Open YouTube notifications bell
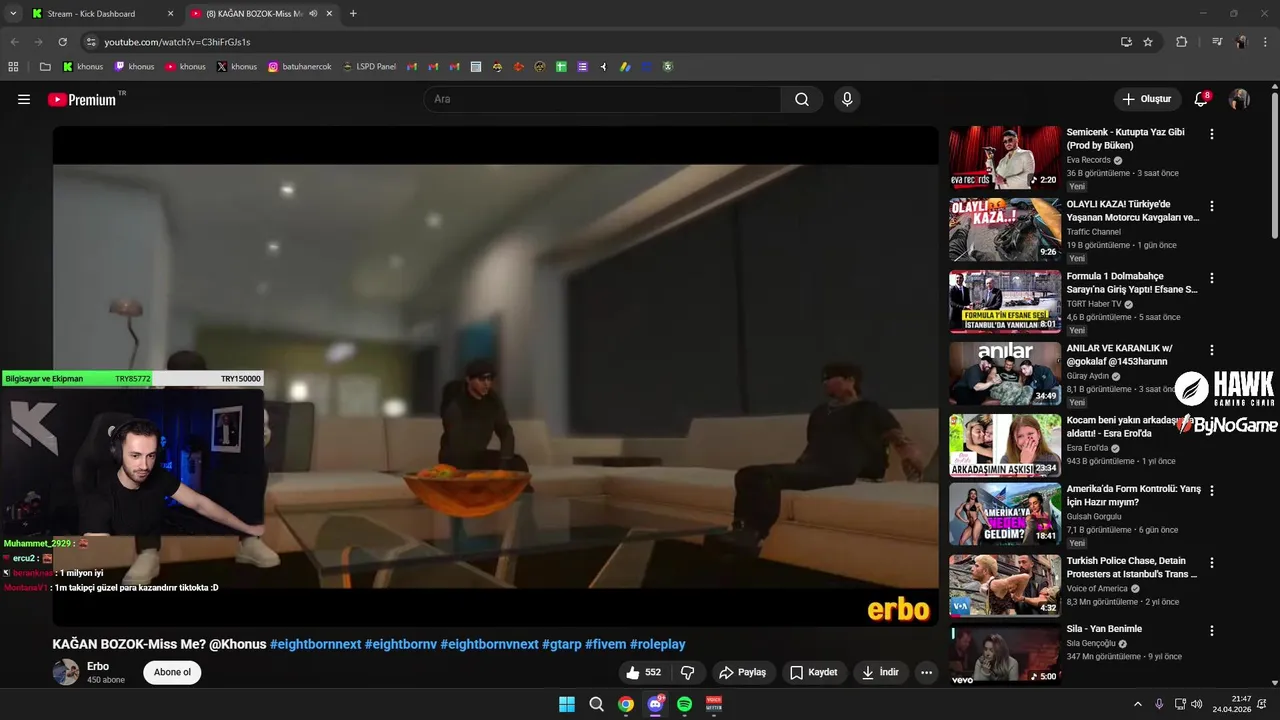The width and height of the screenshot is (1280, 720). pos(1201,99)
